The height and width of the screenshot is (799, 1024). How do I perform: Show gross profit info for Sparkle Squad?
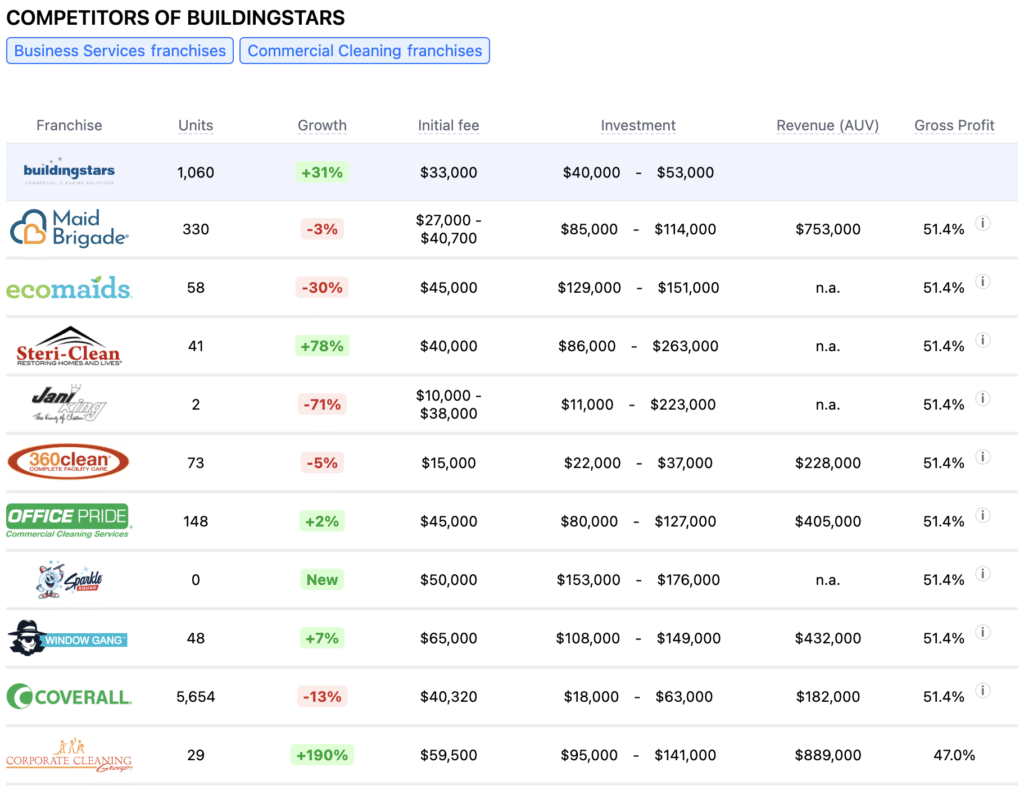point(982,573)
